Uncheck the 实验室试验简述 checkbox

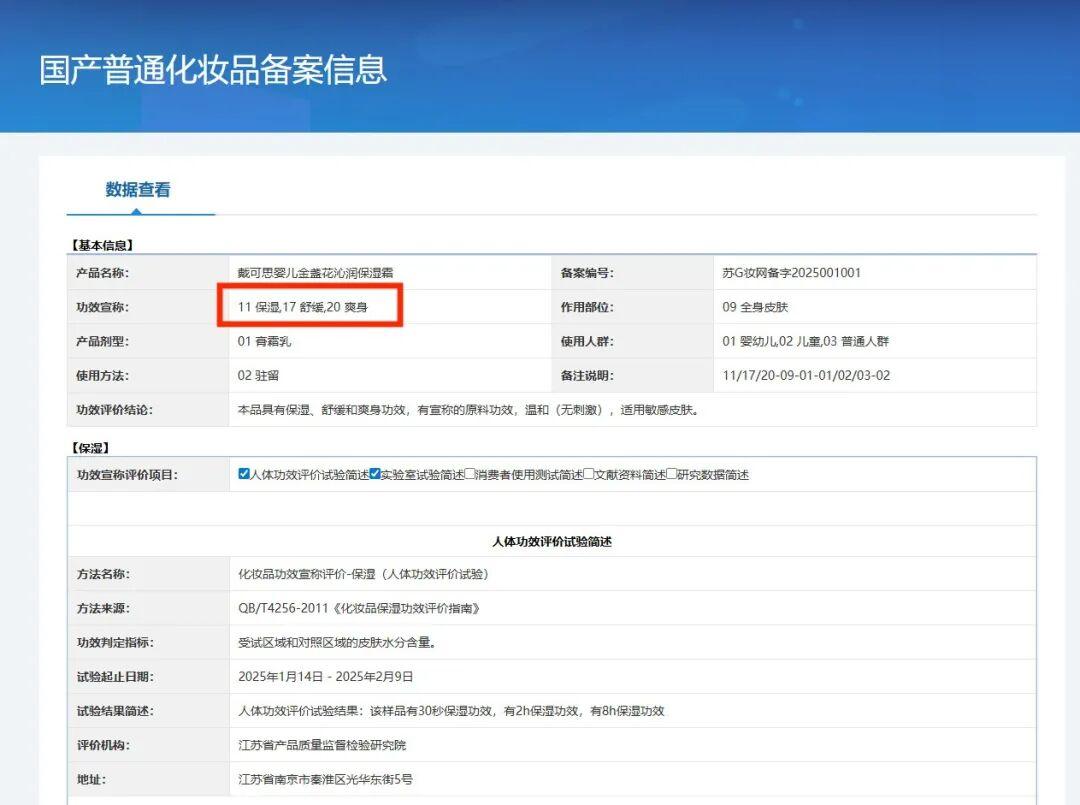(x=375, y=474)
